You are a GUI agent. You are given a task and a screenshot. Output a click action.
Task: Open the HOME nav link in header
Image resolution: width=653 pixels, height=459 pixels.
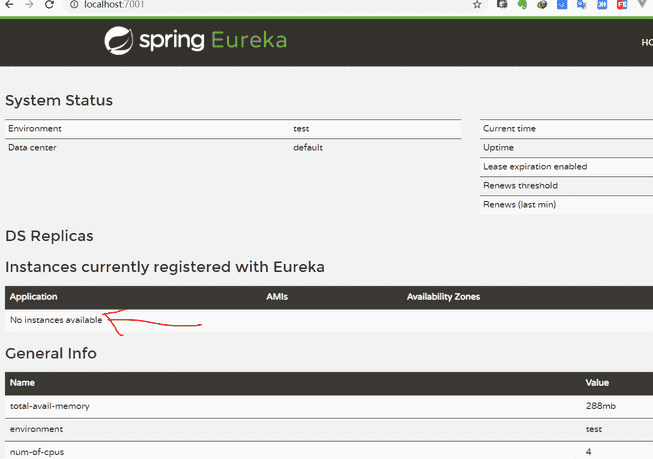click(x=647, y=42)
